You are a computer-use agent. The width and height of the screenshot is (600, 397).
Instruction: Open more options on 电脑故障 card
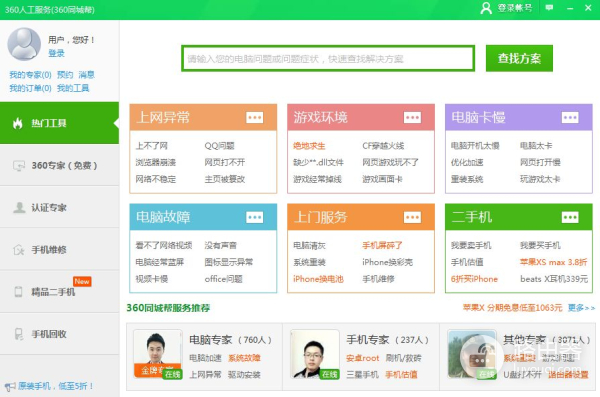point(254,217)
